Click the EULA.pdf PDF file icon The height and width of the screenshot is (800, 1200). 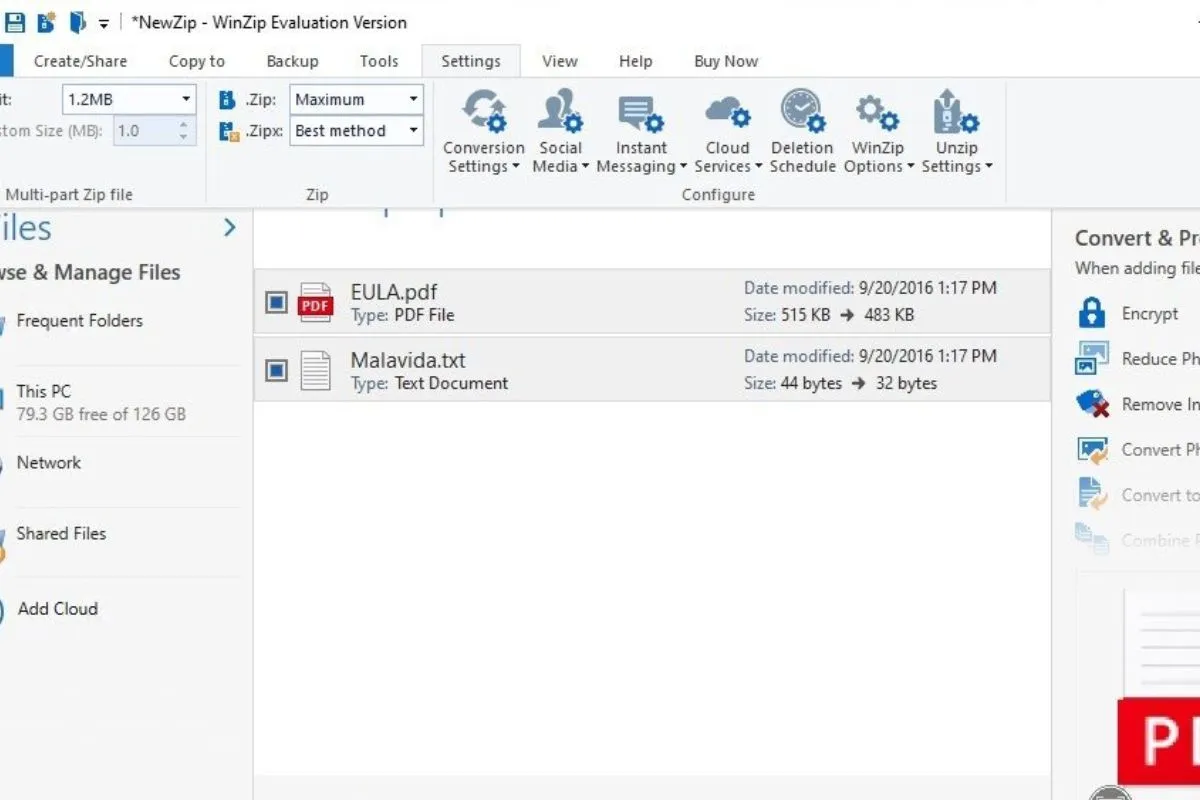point(316,303)
